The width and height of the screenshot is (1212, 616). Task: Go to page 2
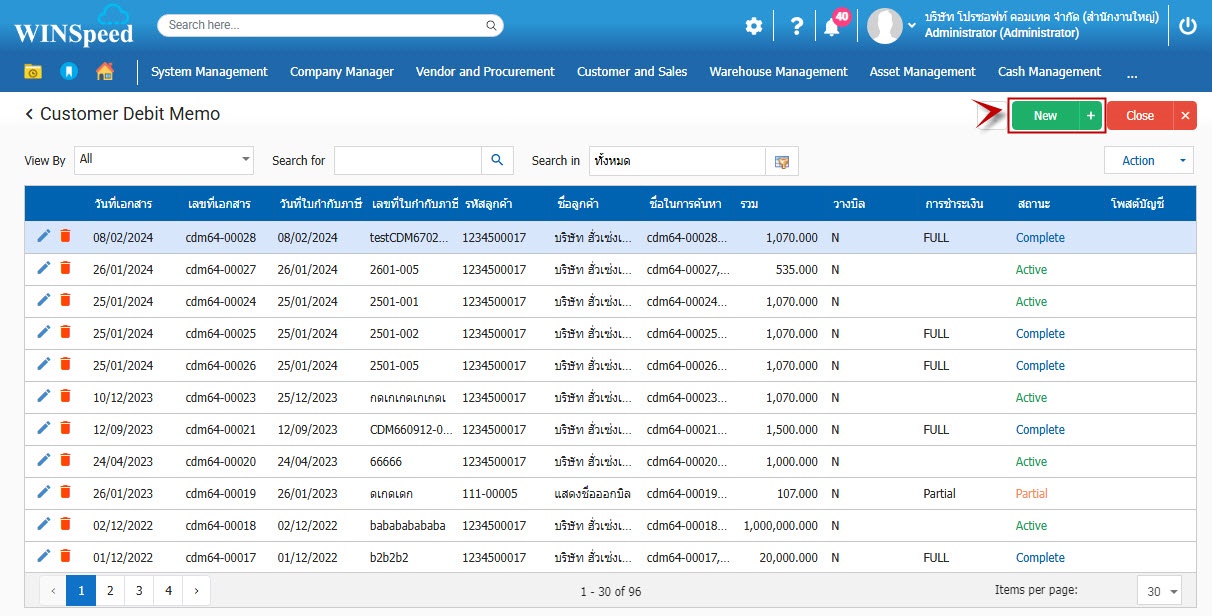click(x=110, y=591)
